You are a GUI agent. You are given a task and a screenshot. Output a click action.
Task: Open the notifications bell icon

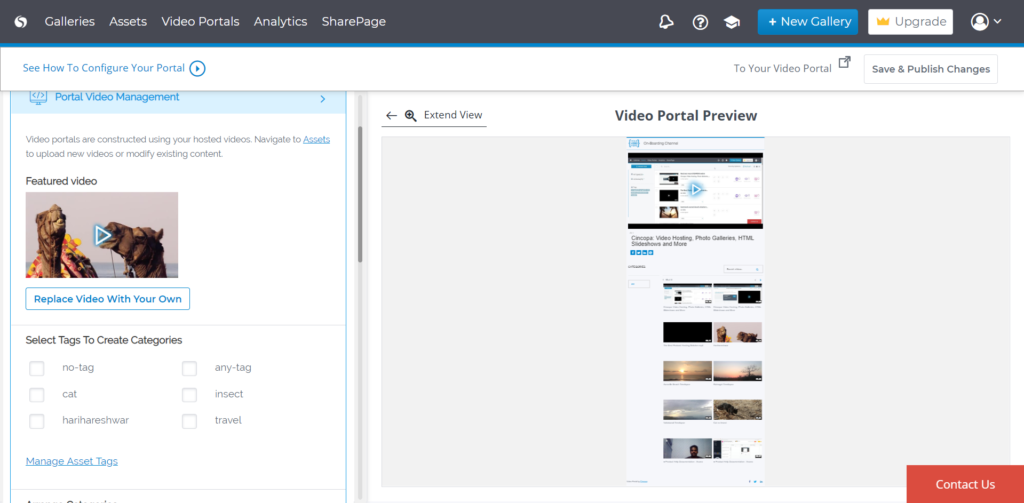pos(667,22)
